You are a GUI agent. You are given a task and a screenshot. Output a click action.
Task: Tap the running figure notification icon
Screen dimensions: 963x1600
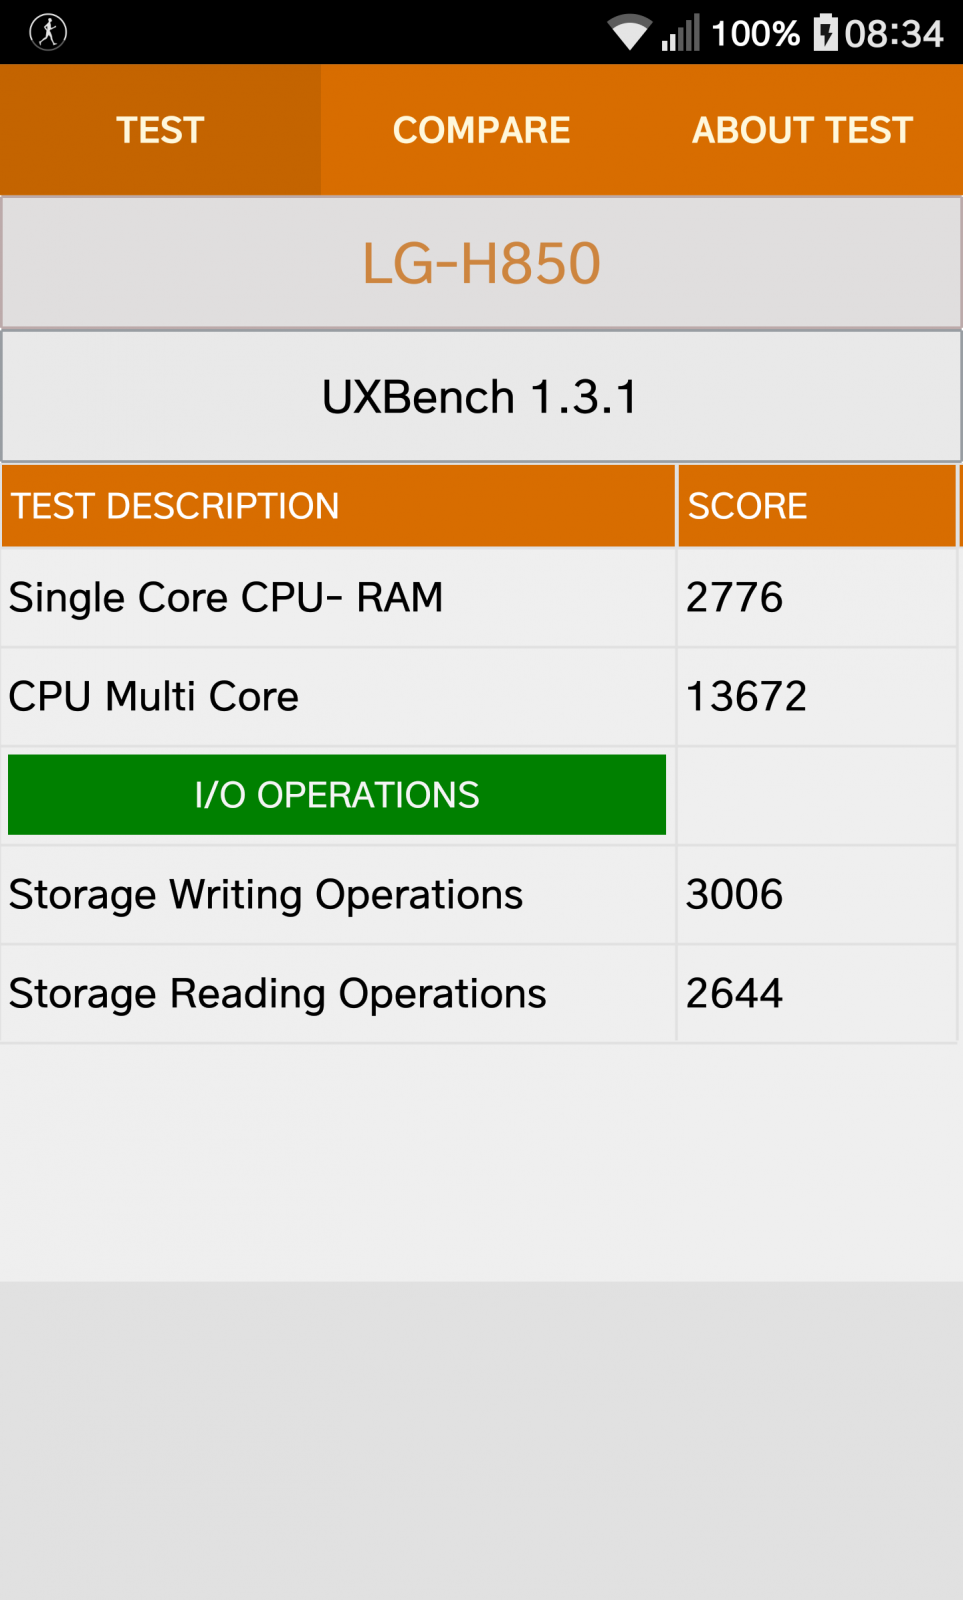click(48, 32)
